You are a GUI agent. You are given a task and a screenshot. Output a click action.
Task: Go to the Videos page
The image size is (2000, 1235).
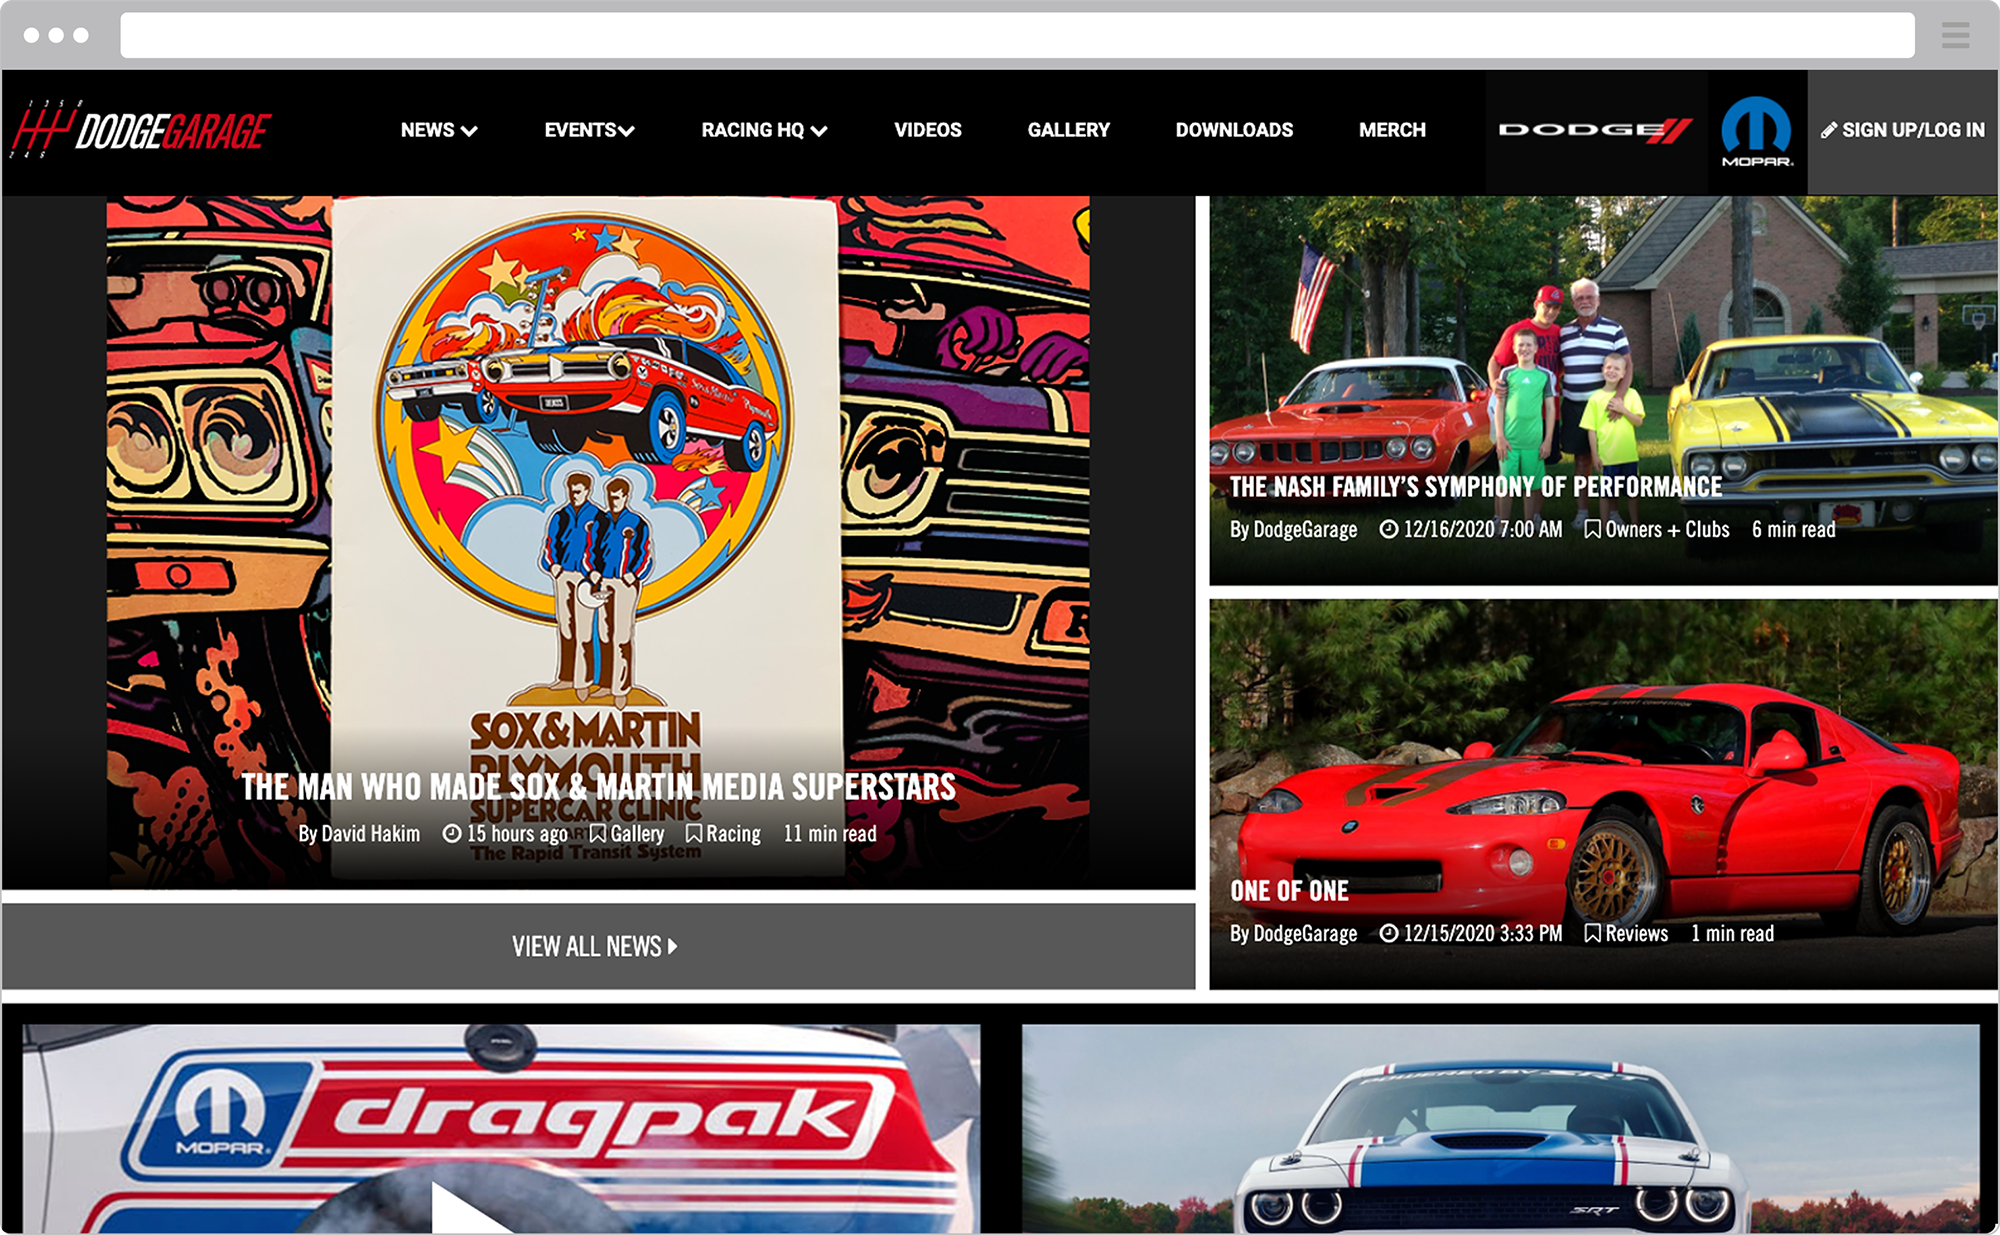pyautogui.click(x=928, y=130)
